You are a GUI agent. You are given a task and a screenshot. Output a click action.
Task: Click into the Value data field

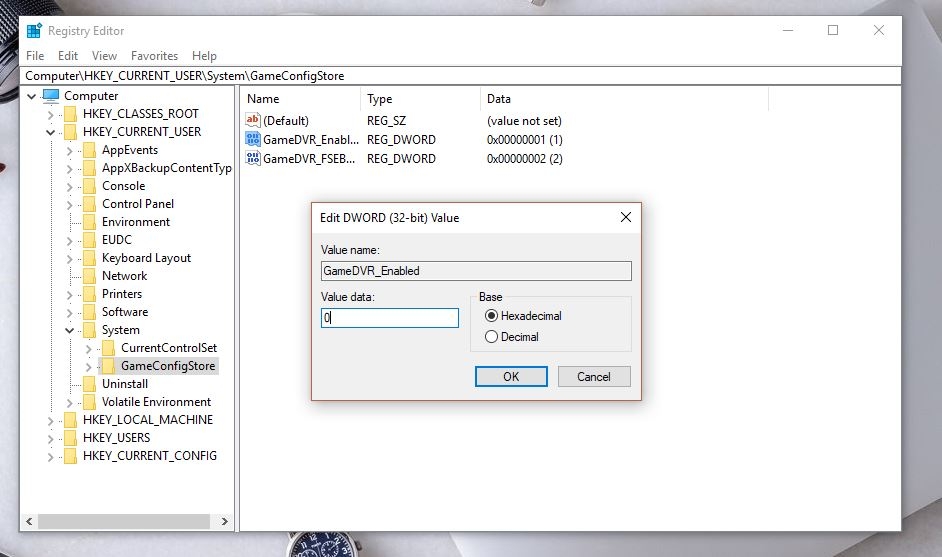(x=390, y=318)
